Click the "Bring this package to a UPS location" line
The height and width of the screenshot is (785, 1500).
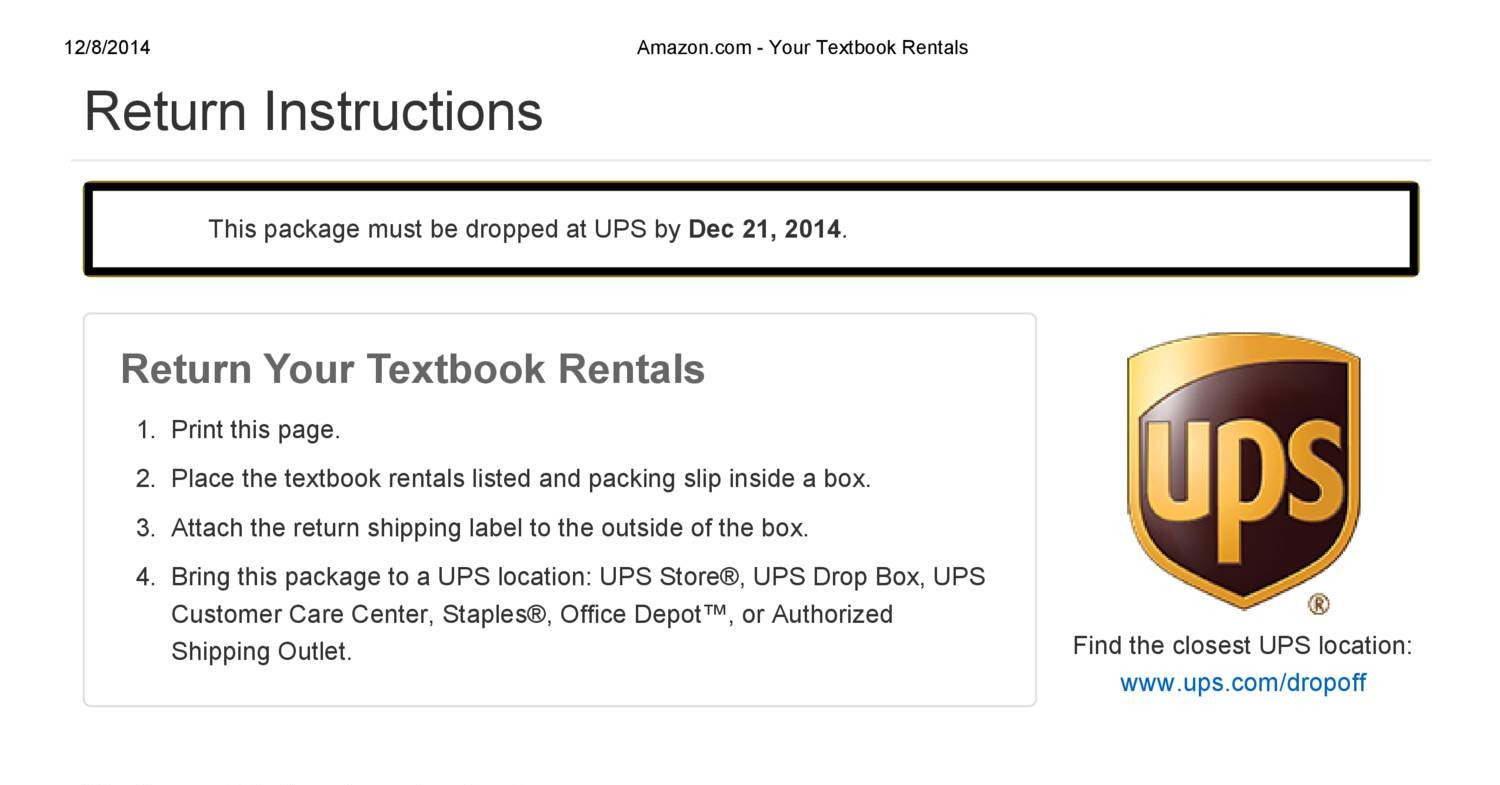pyautogui.click(x=383, y=577)
